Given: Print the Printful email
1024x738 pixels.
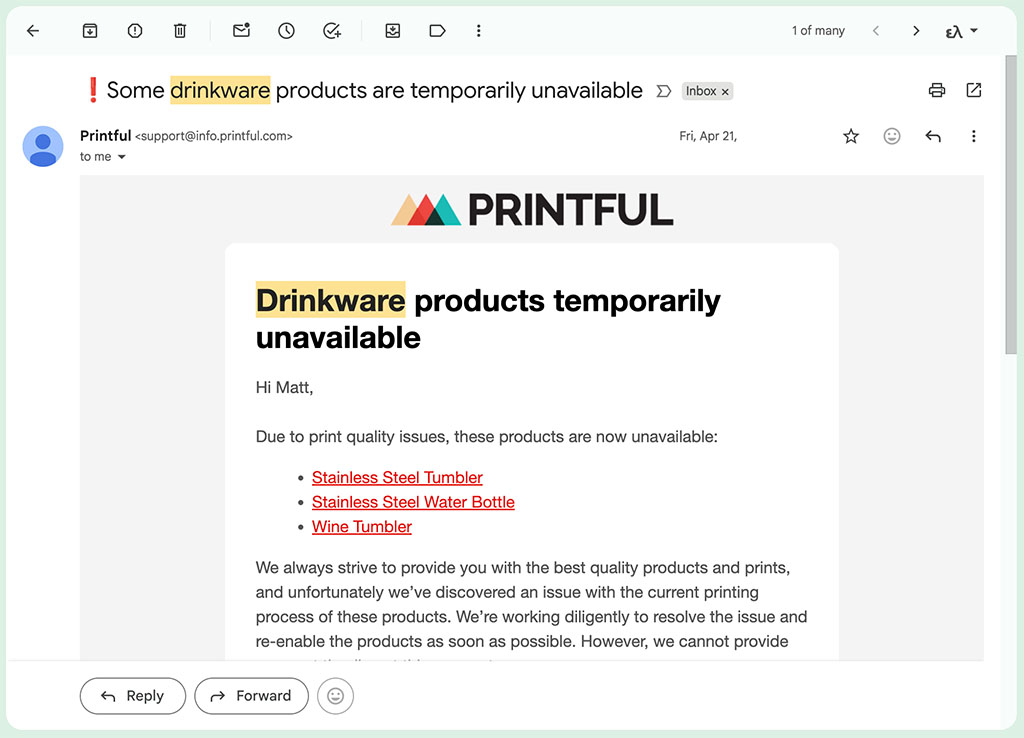Looking at the screenshot, I should click(x=936, y=90).
